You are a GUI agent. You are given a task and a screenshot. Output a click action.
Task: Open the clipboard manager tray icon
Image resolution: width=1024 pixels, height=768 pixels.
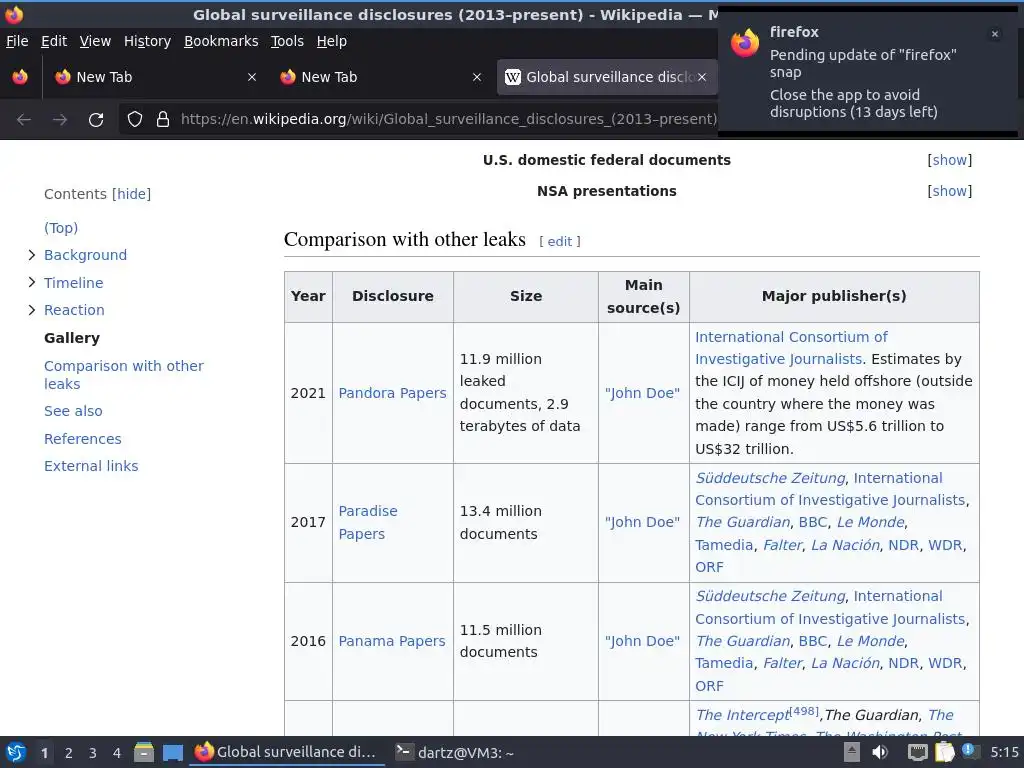tap(944, 752)
